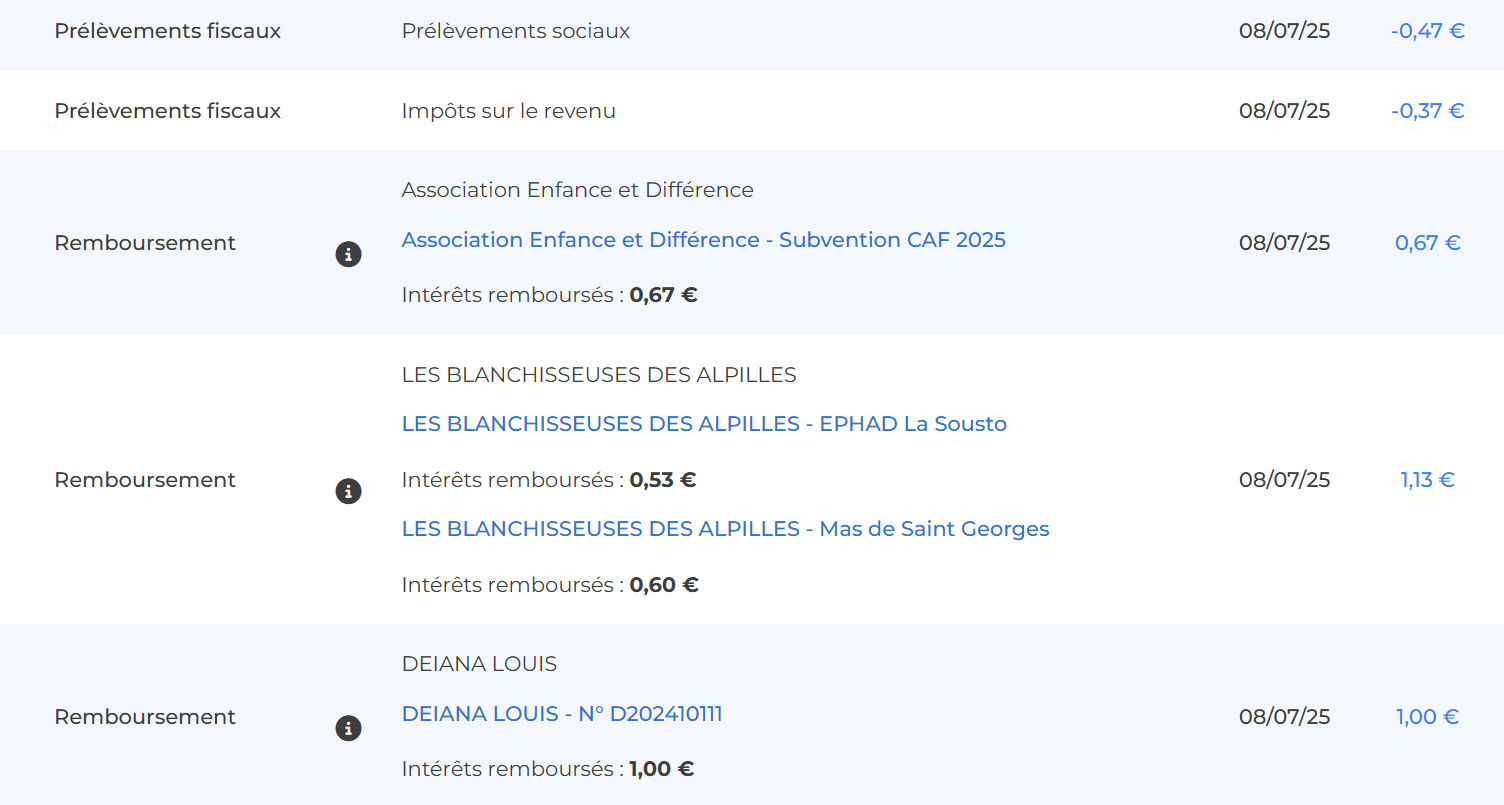
Task: Open DEIANA LOUIS N° D202410111 link
Action: [562, 714]
